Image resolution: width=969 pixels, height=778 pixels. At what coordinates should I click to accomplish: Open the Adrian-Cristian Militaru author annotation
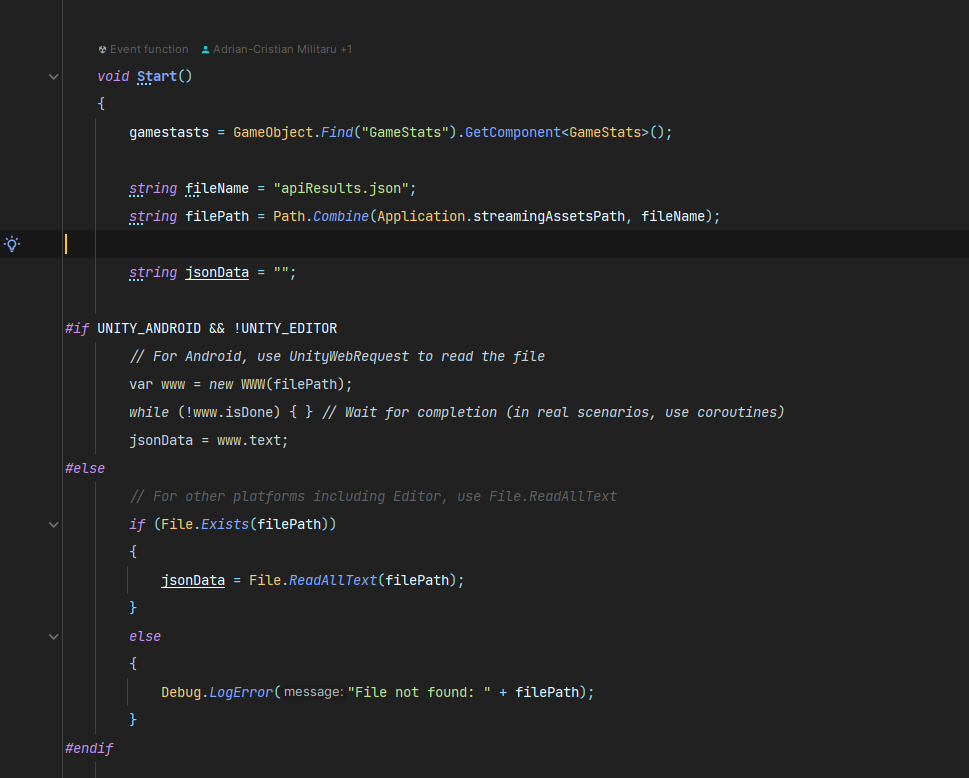275,49
